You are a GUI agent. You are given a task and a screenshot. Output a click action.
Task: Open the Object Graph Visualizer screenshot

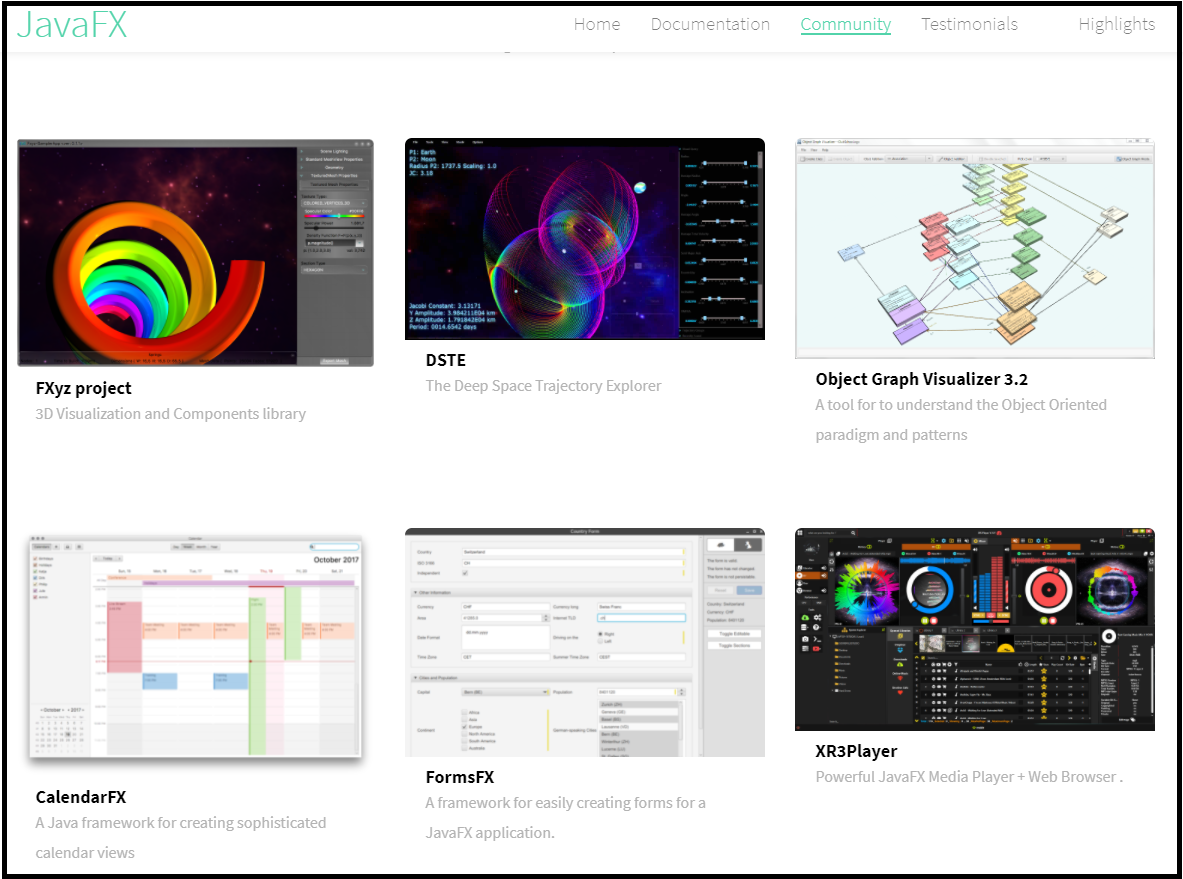(x=975, y=248)
